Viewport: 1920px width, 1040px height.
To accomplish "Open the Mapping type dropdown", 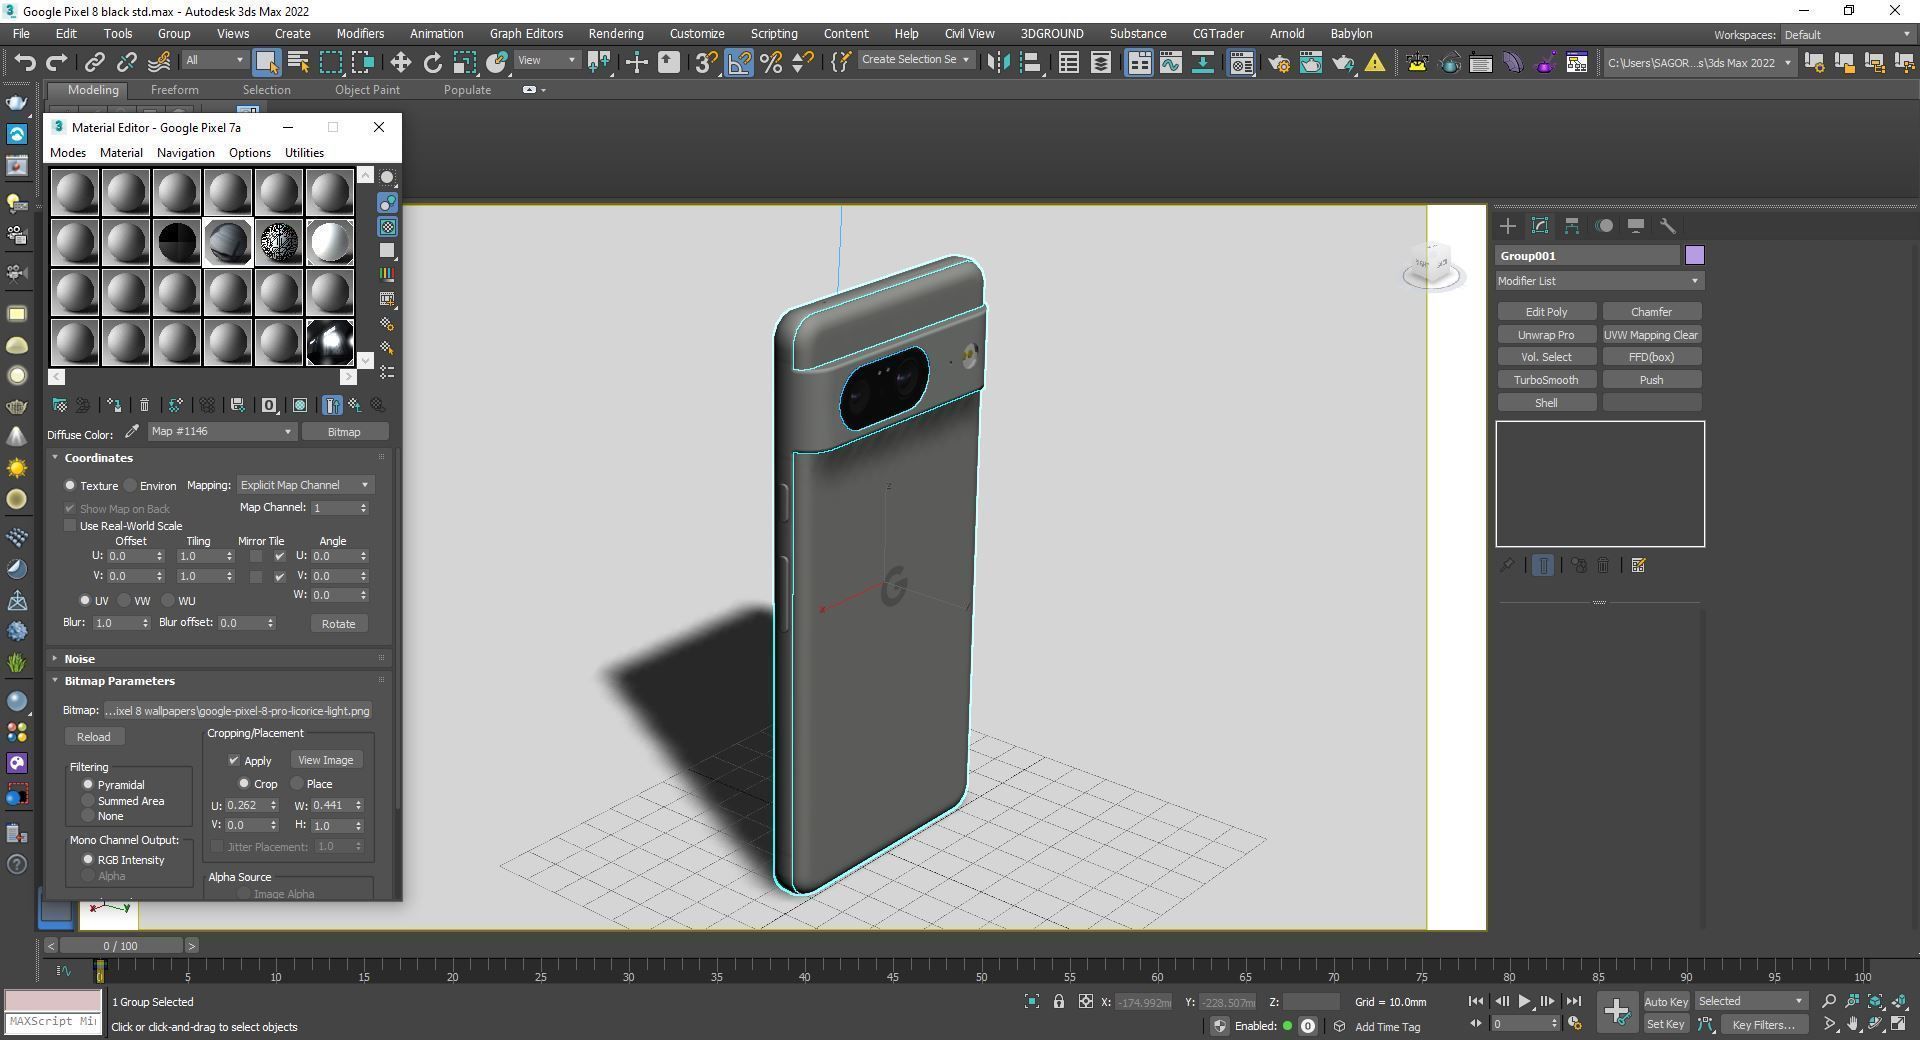I will (x=305, y=485).
